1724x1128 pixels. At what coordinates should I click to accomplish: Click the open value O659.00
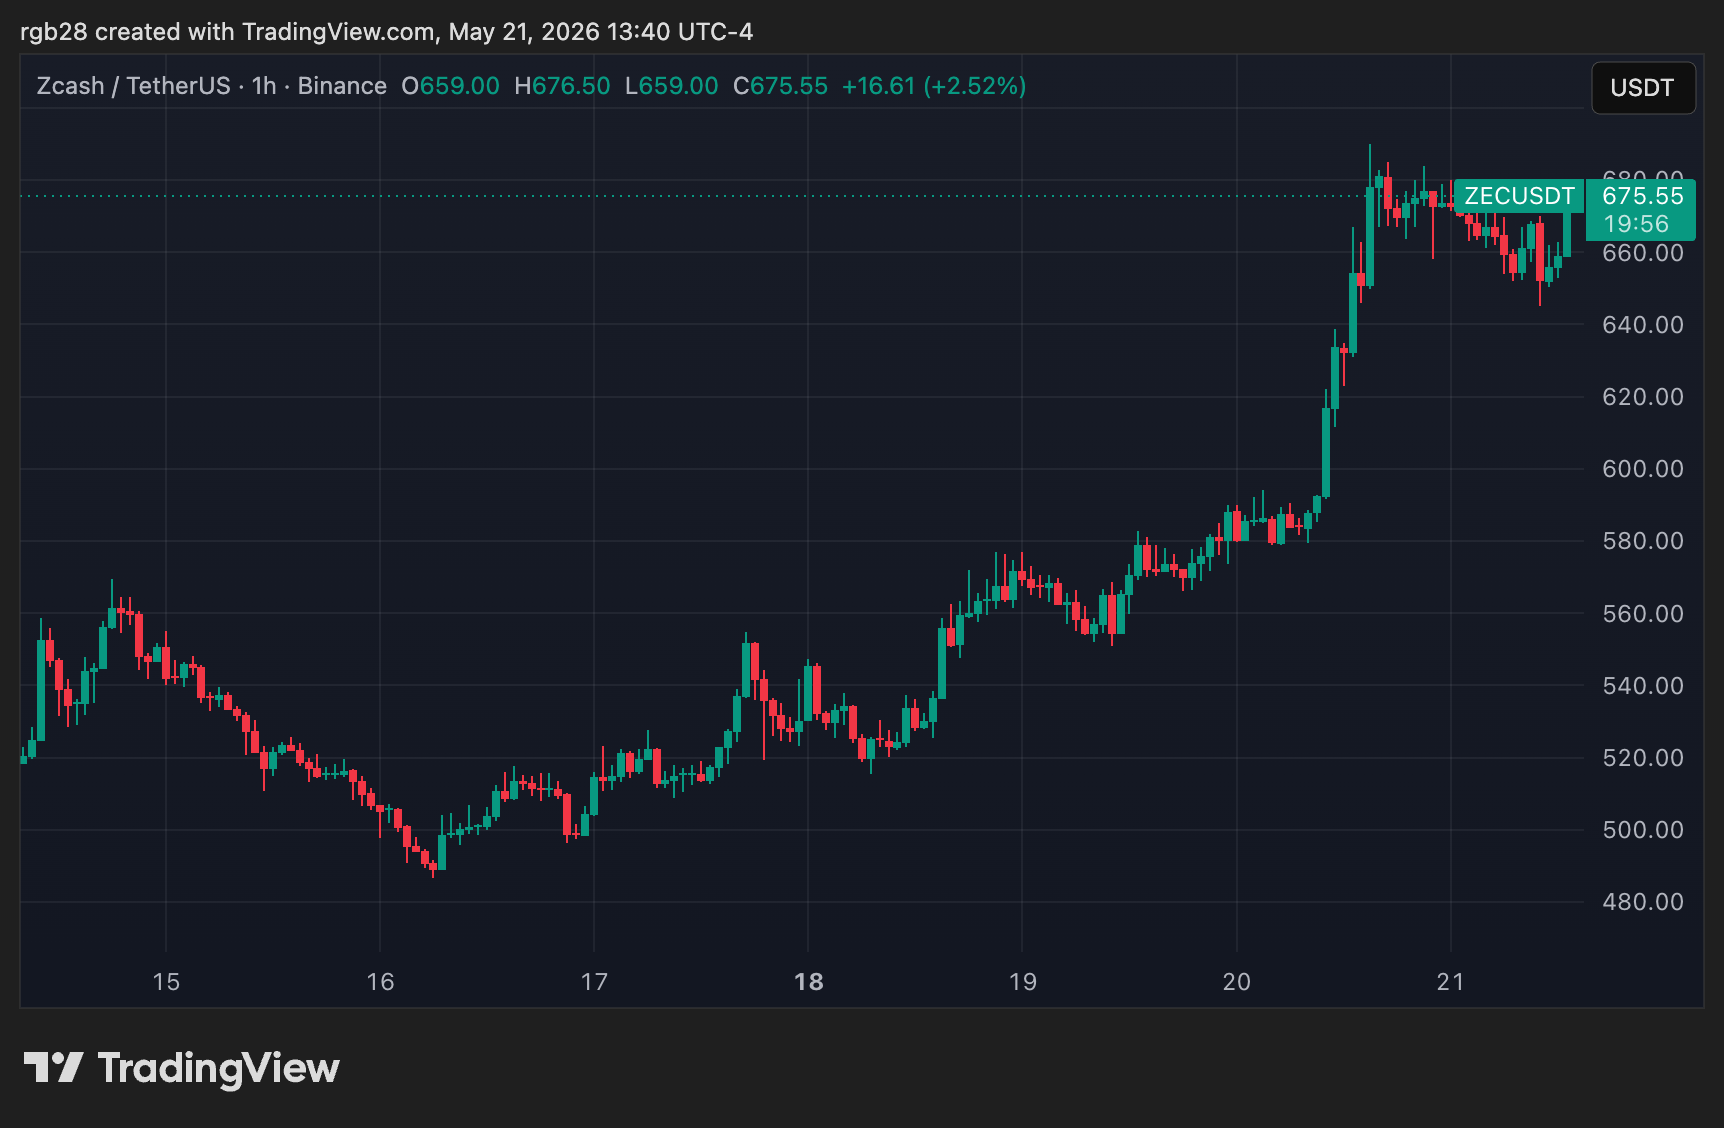(x=450, y=86)
